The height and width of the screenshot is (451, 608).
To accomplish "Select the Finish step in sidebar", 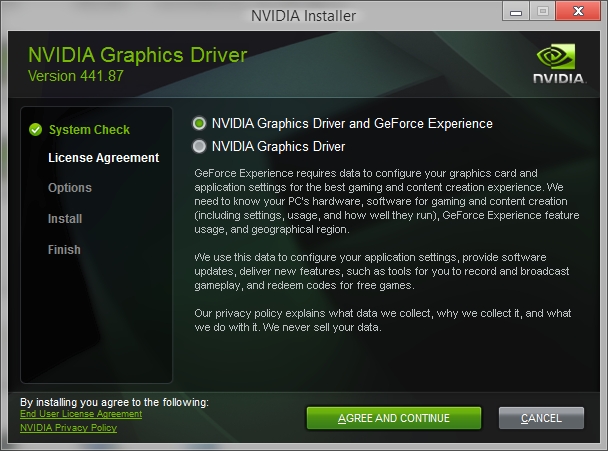I will click(x=64, y=249).
